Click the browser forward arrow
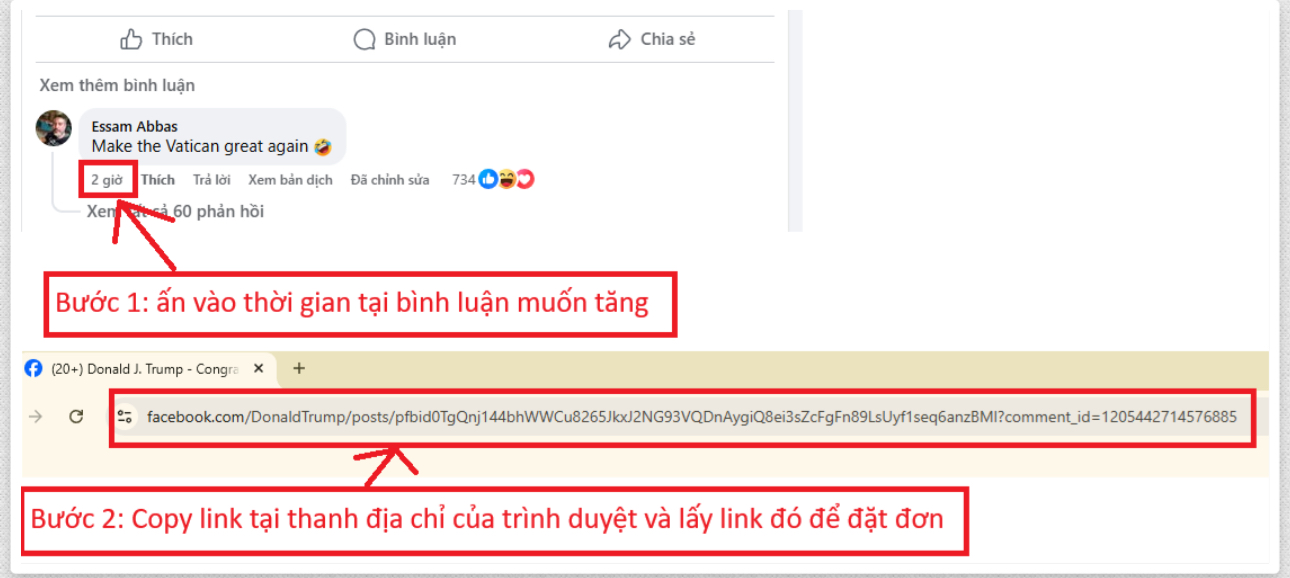The height and width of the screenshot is (578, 1290). tap(36, 417)
